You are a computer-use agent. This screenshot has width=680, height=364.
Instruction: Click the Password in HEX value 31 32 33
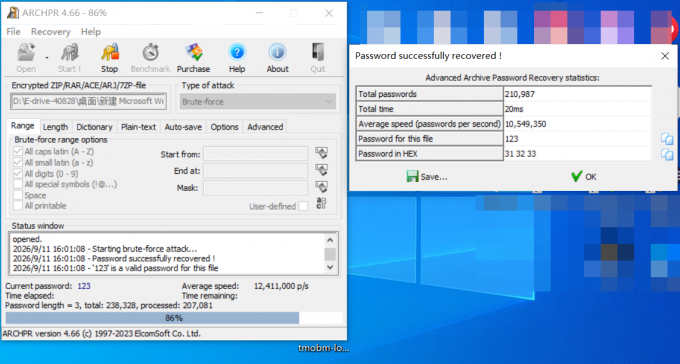point(520,154)
